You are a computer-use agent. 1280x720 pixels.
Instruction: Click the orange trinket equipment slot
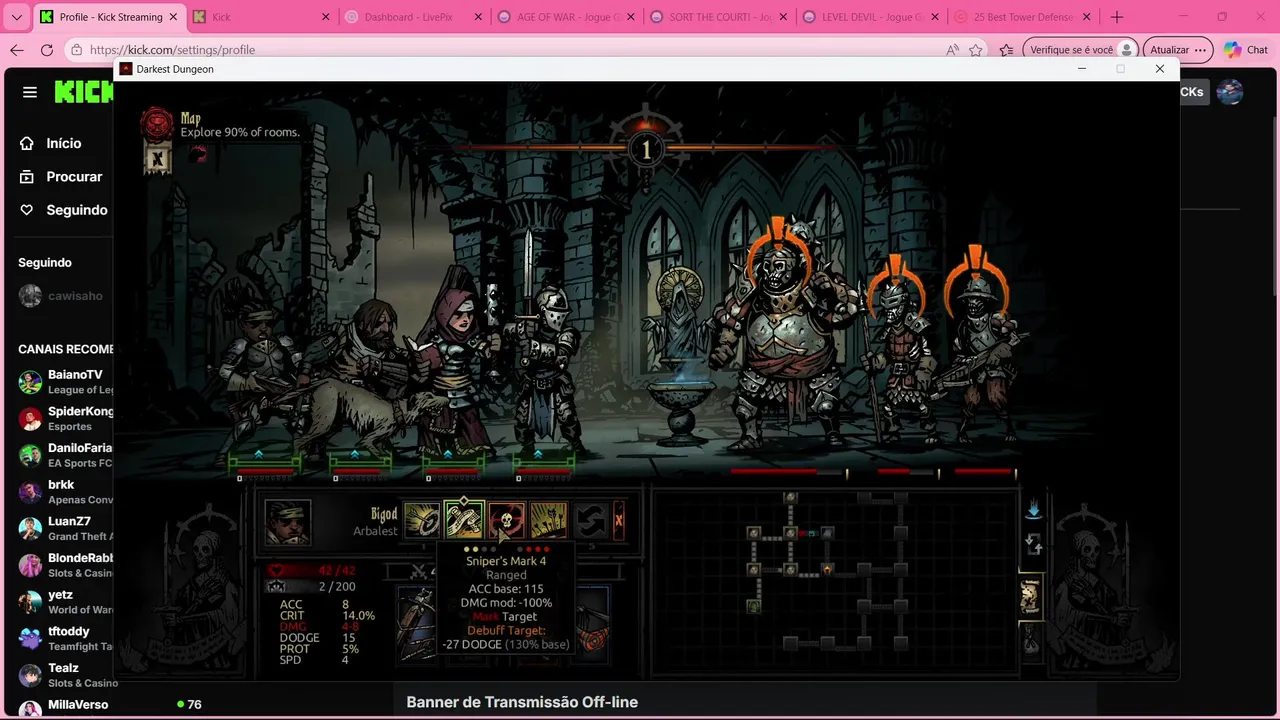click(x=592, y=623)
